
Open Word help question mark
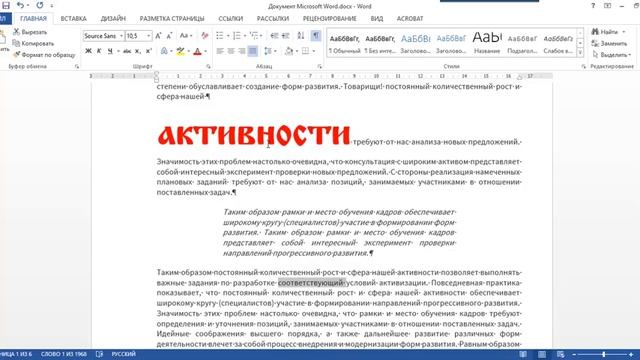[593, 6]
